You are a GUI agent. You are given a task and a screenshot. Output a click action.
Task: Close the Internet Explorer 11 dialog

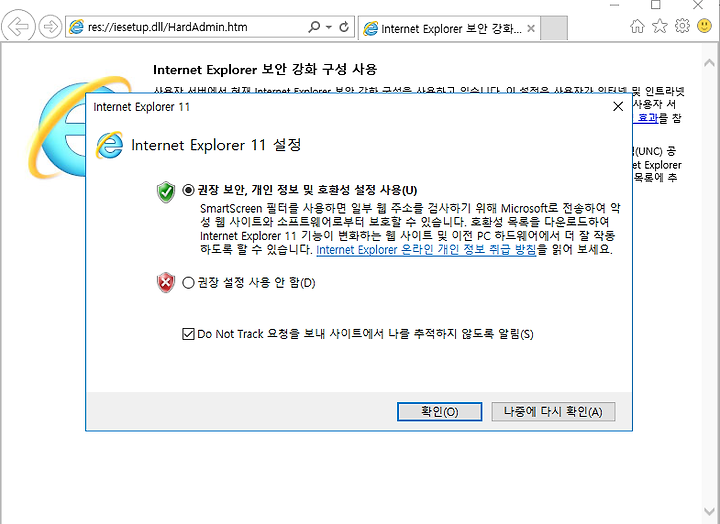[618, 107]
